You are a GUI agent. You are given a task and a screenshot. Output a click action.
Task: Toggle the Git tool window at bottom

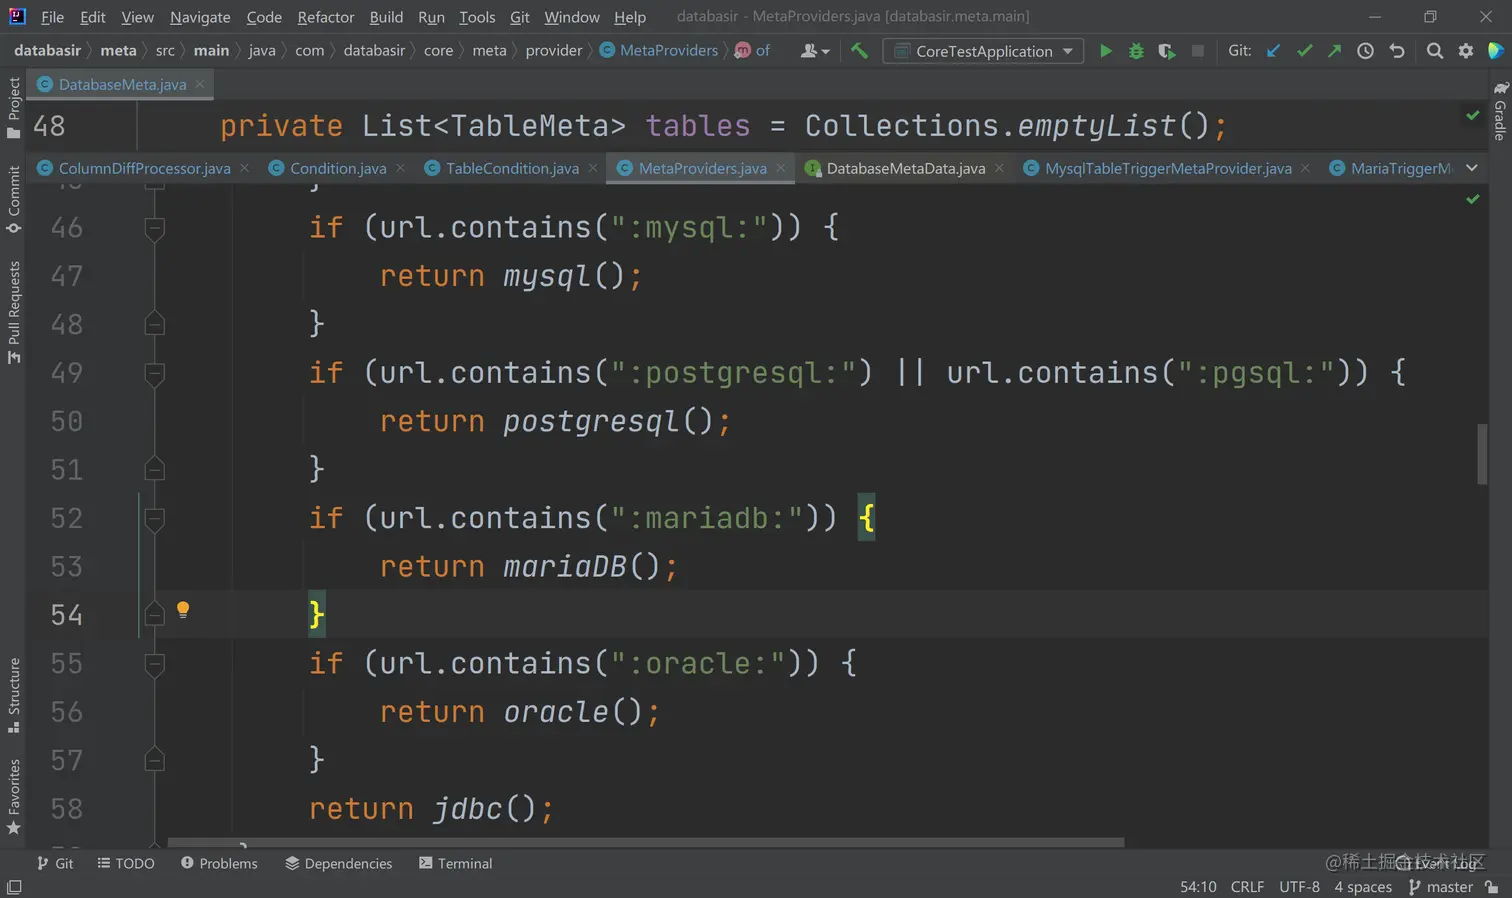(x=55, y=863)
